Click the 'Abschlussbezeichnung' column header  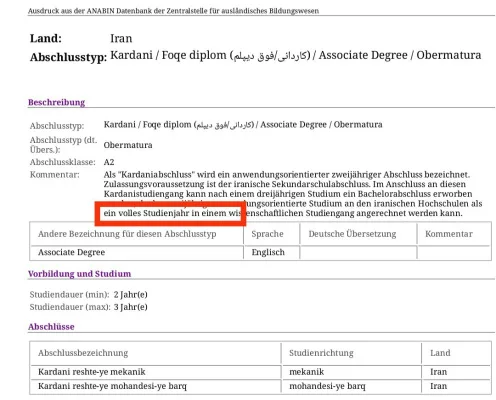(x=83, y=353)
